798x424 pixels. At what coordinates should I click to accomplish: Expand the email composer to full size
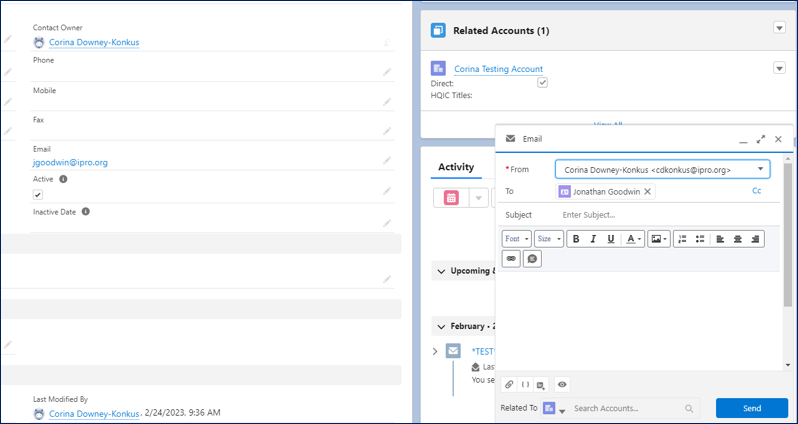pyautogui.click(x=761, y=139)
